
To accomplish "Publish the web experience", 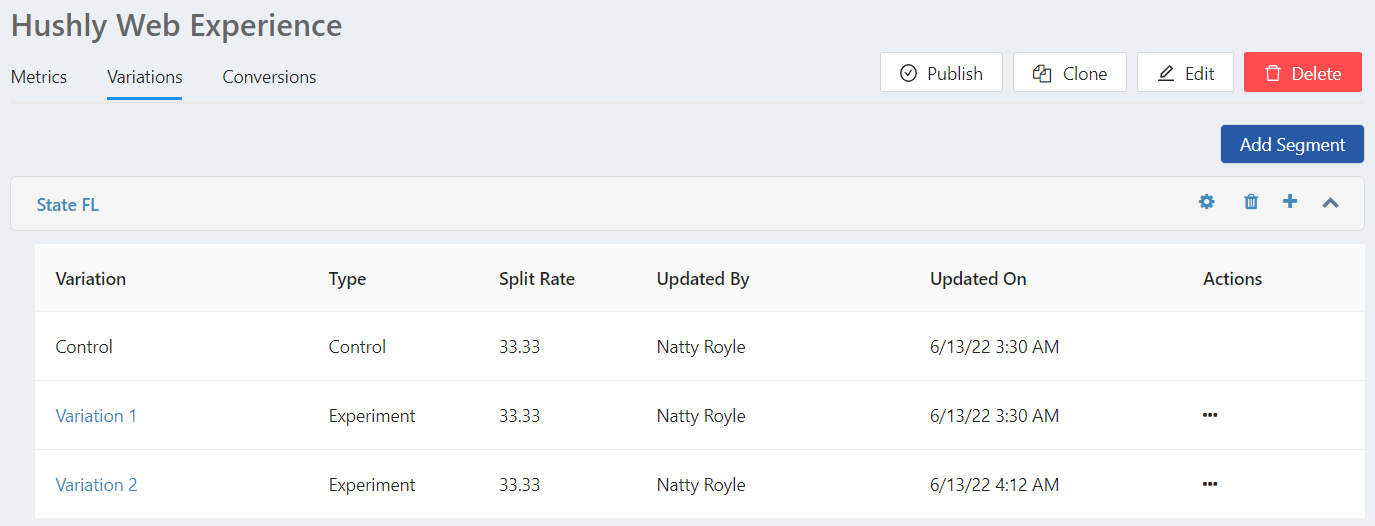I will click(x=941, y=73).
